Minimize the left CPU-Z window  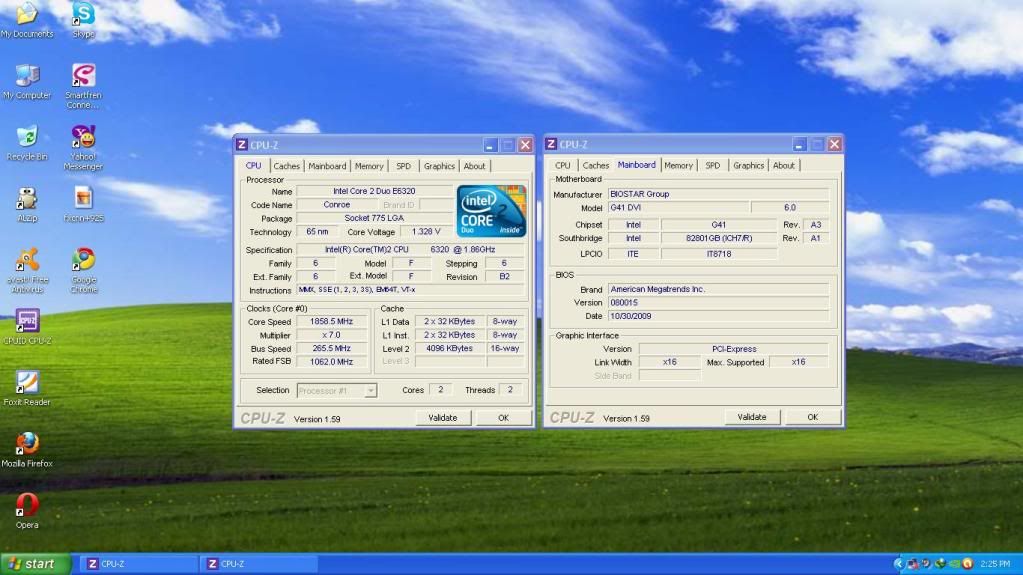coord(490,145)
